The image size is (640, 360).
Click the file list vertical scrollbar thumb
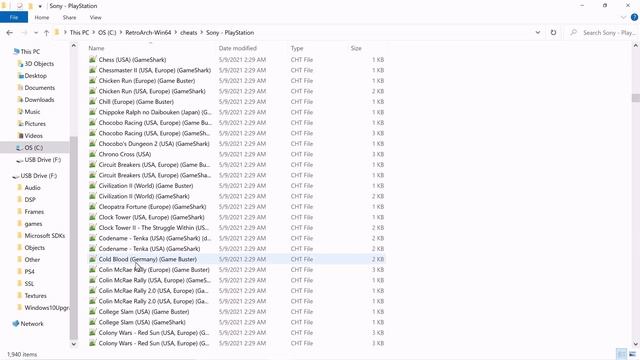636,98
